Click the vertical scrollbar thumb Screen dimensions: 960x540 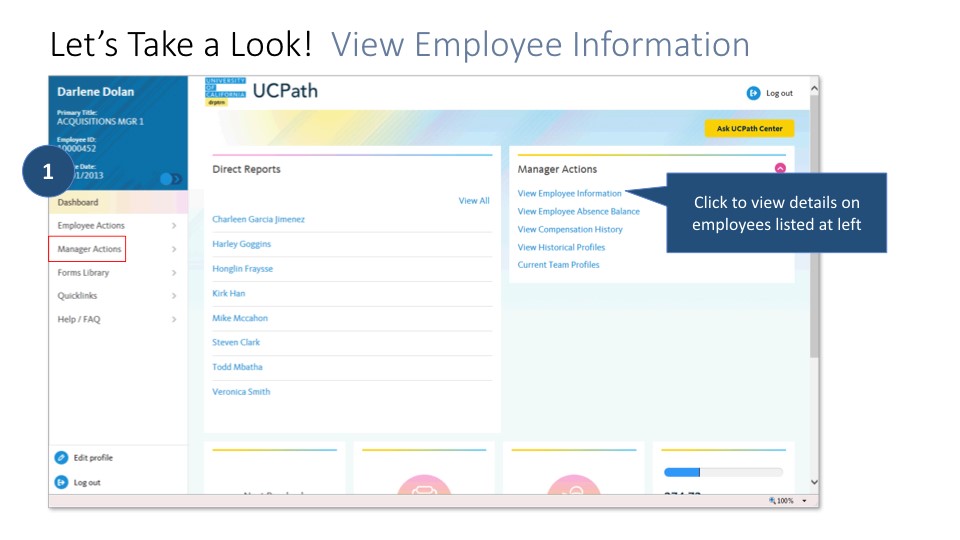coord(814,228)
